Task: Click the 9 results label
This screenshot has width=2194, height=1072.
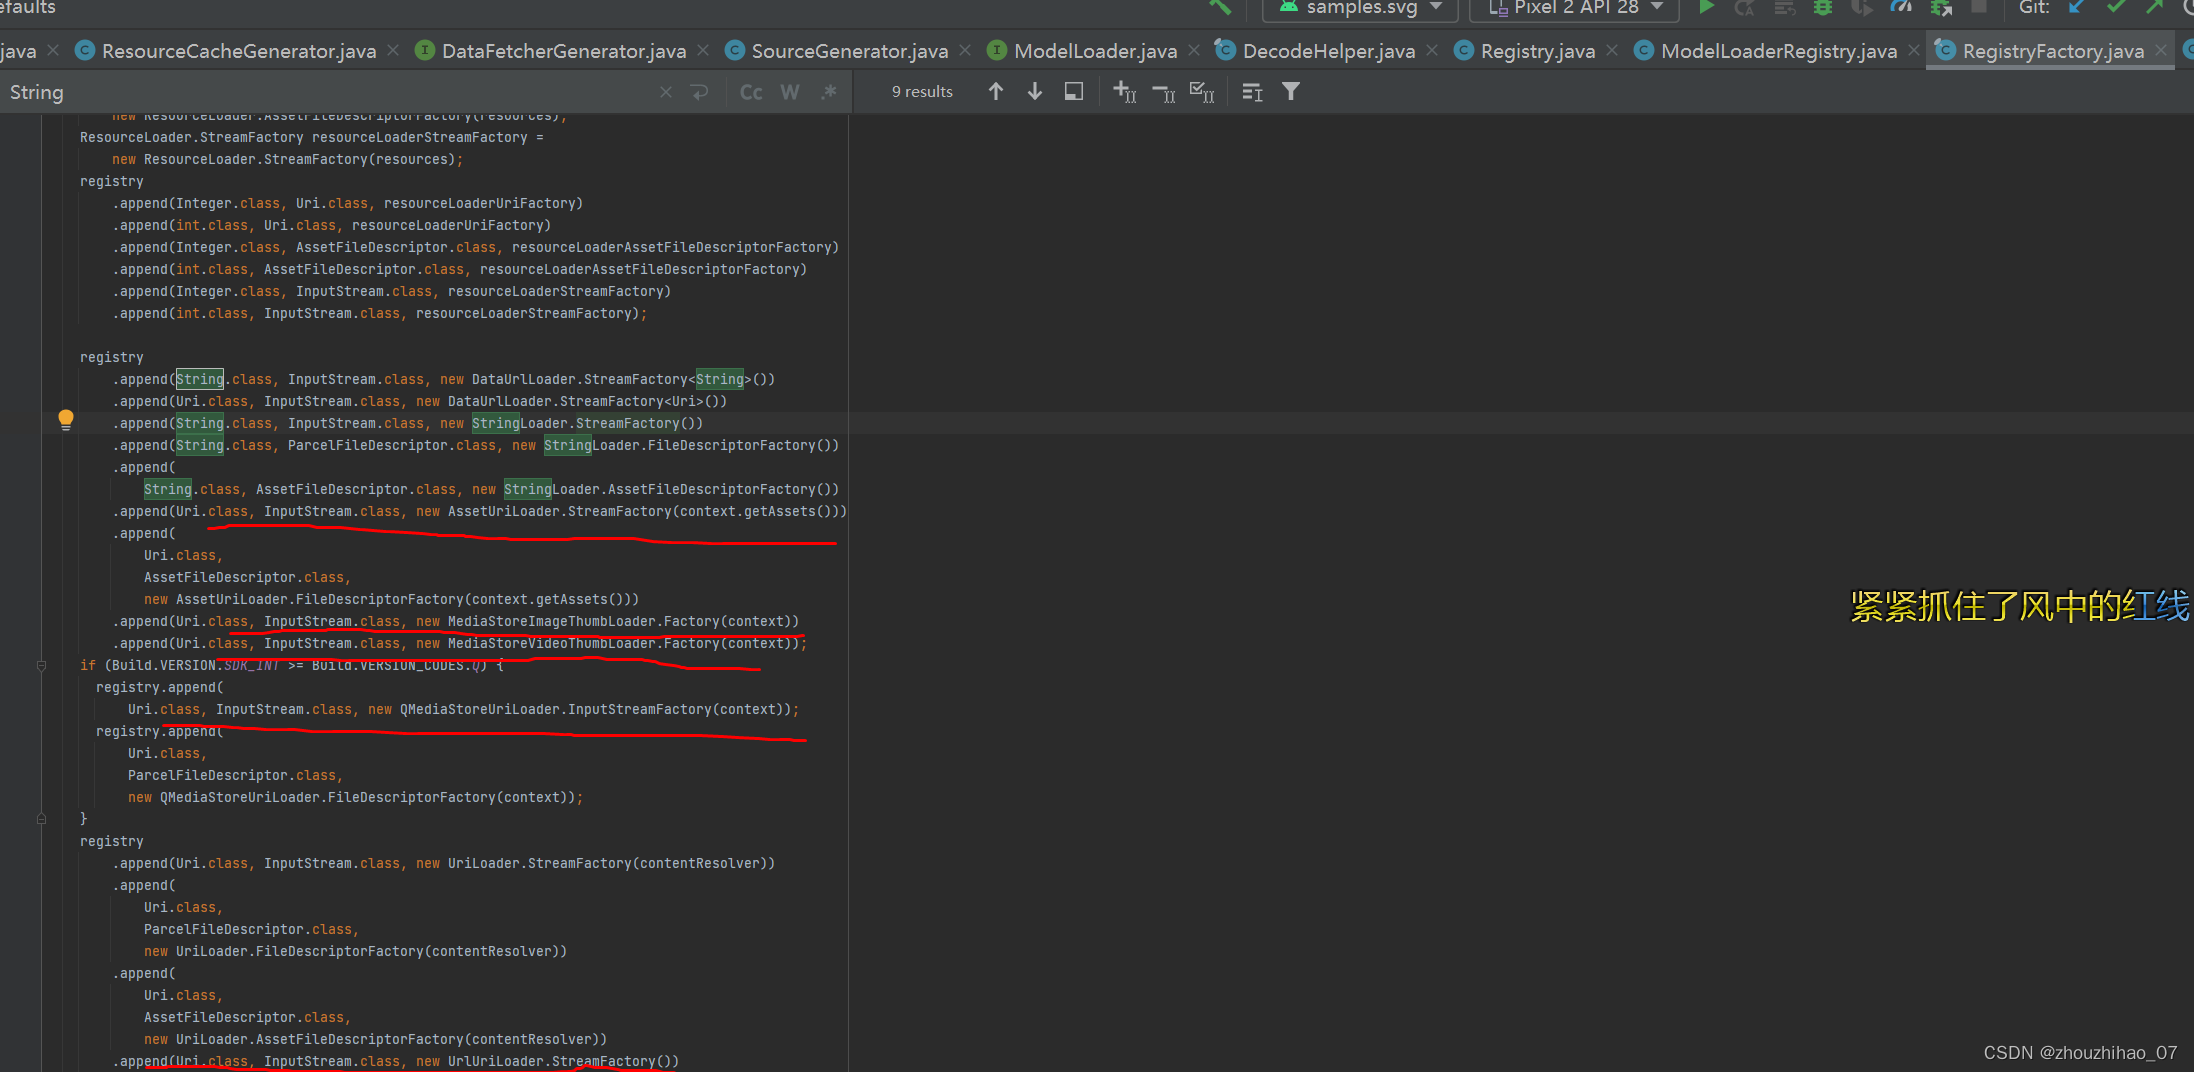Action: (x=922, y=92)
